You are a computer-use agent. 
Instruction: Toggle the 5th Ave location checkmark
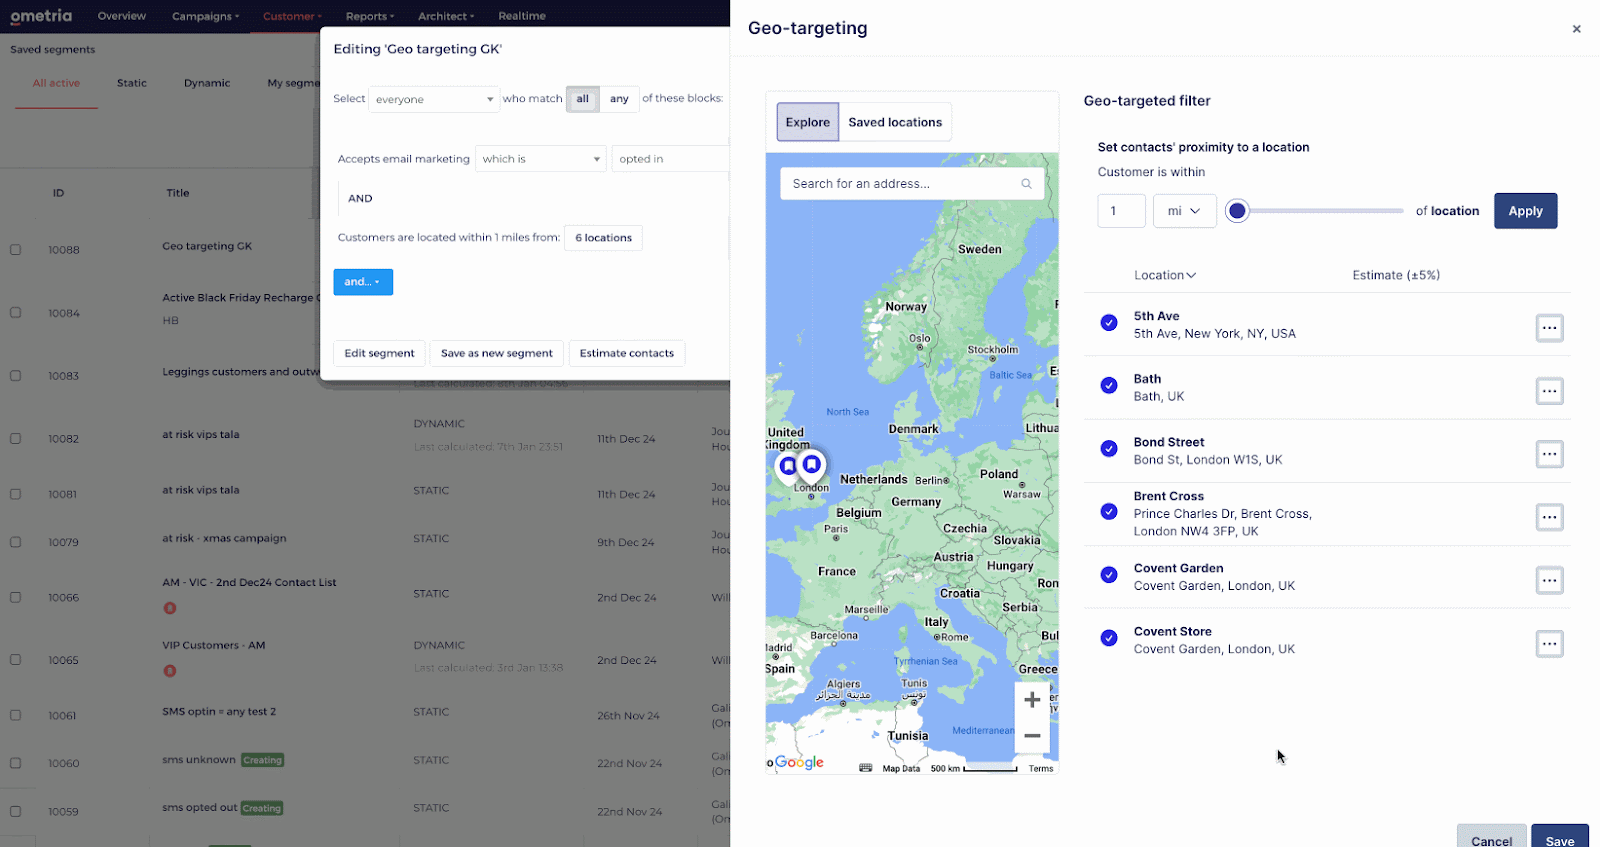point(1109,323)
